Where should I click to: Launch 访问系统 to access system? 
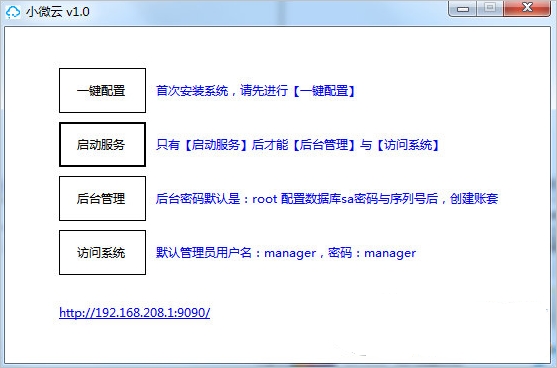tap(102, 253)
